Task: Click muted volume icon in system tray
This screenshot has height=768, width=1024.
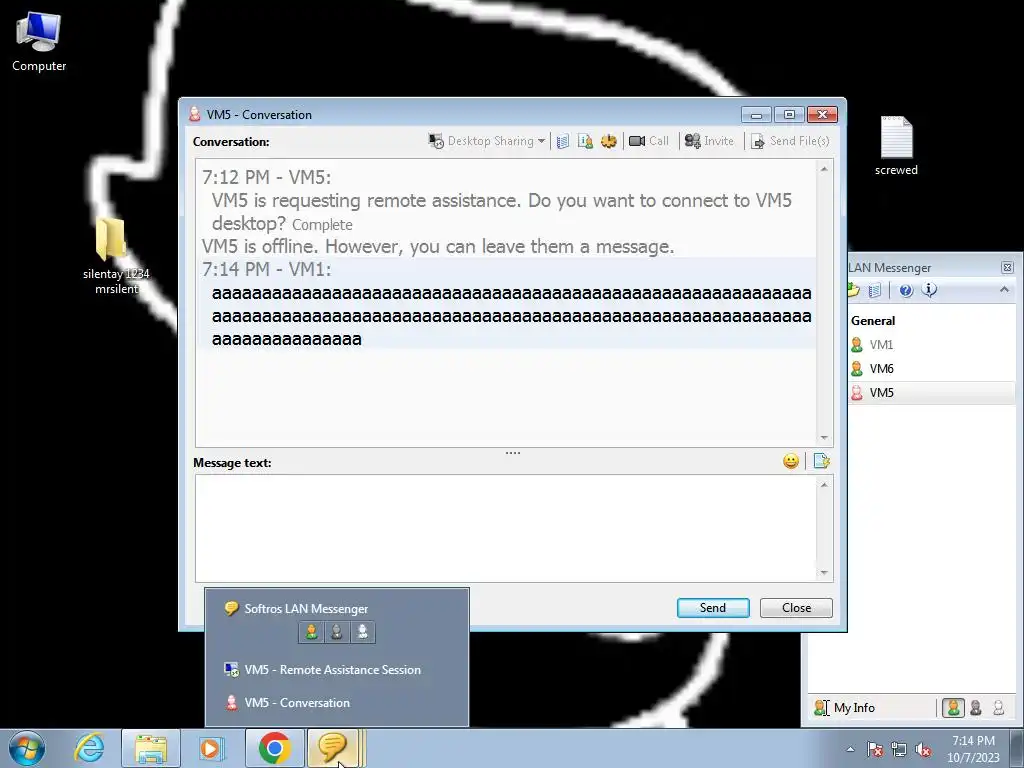Action: click(x=923, y=749)
